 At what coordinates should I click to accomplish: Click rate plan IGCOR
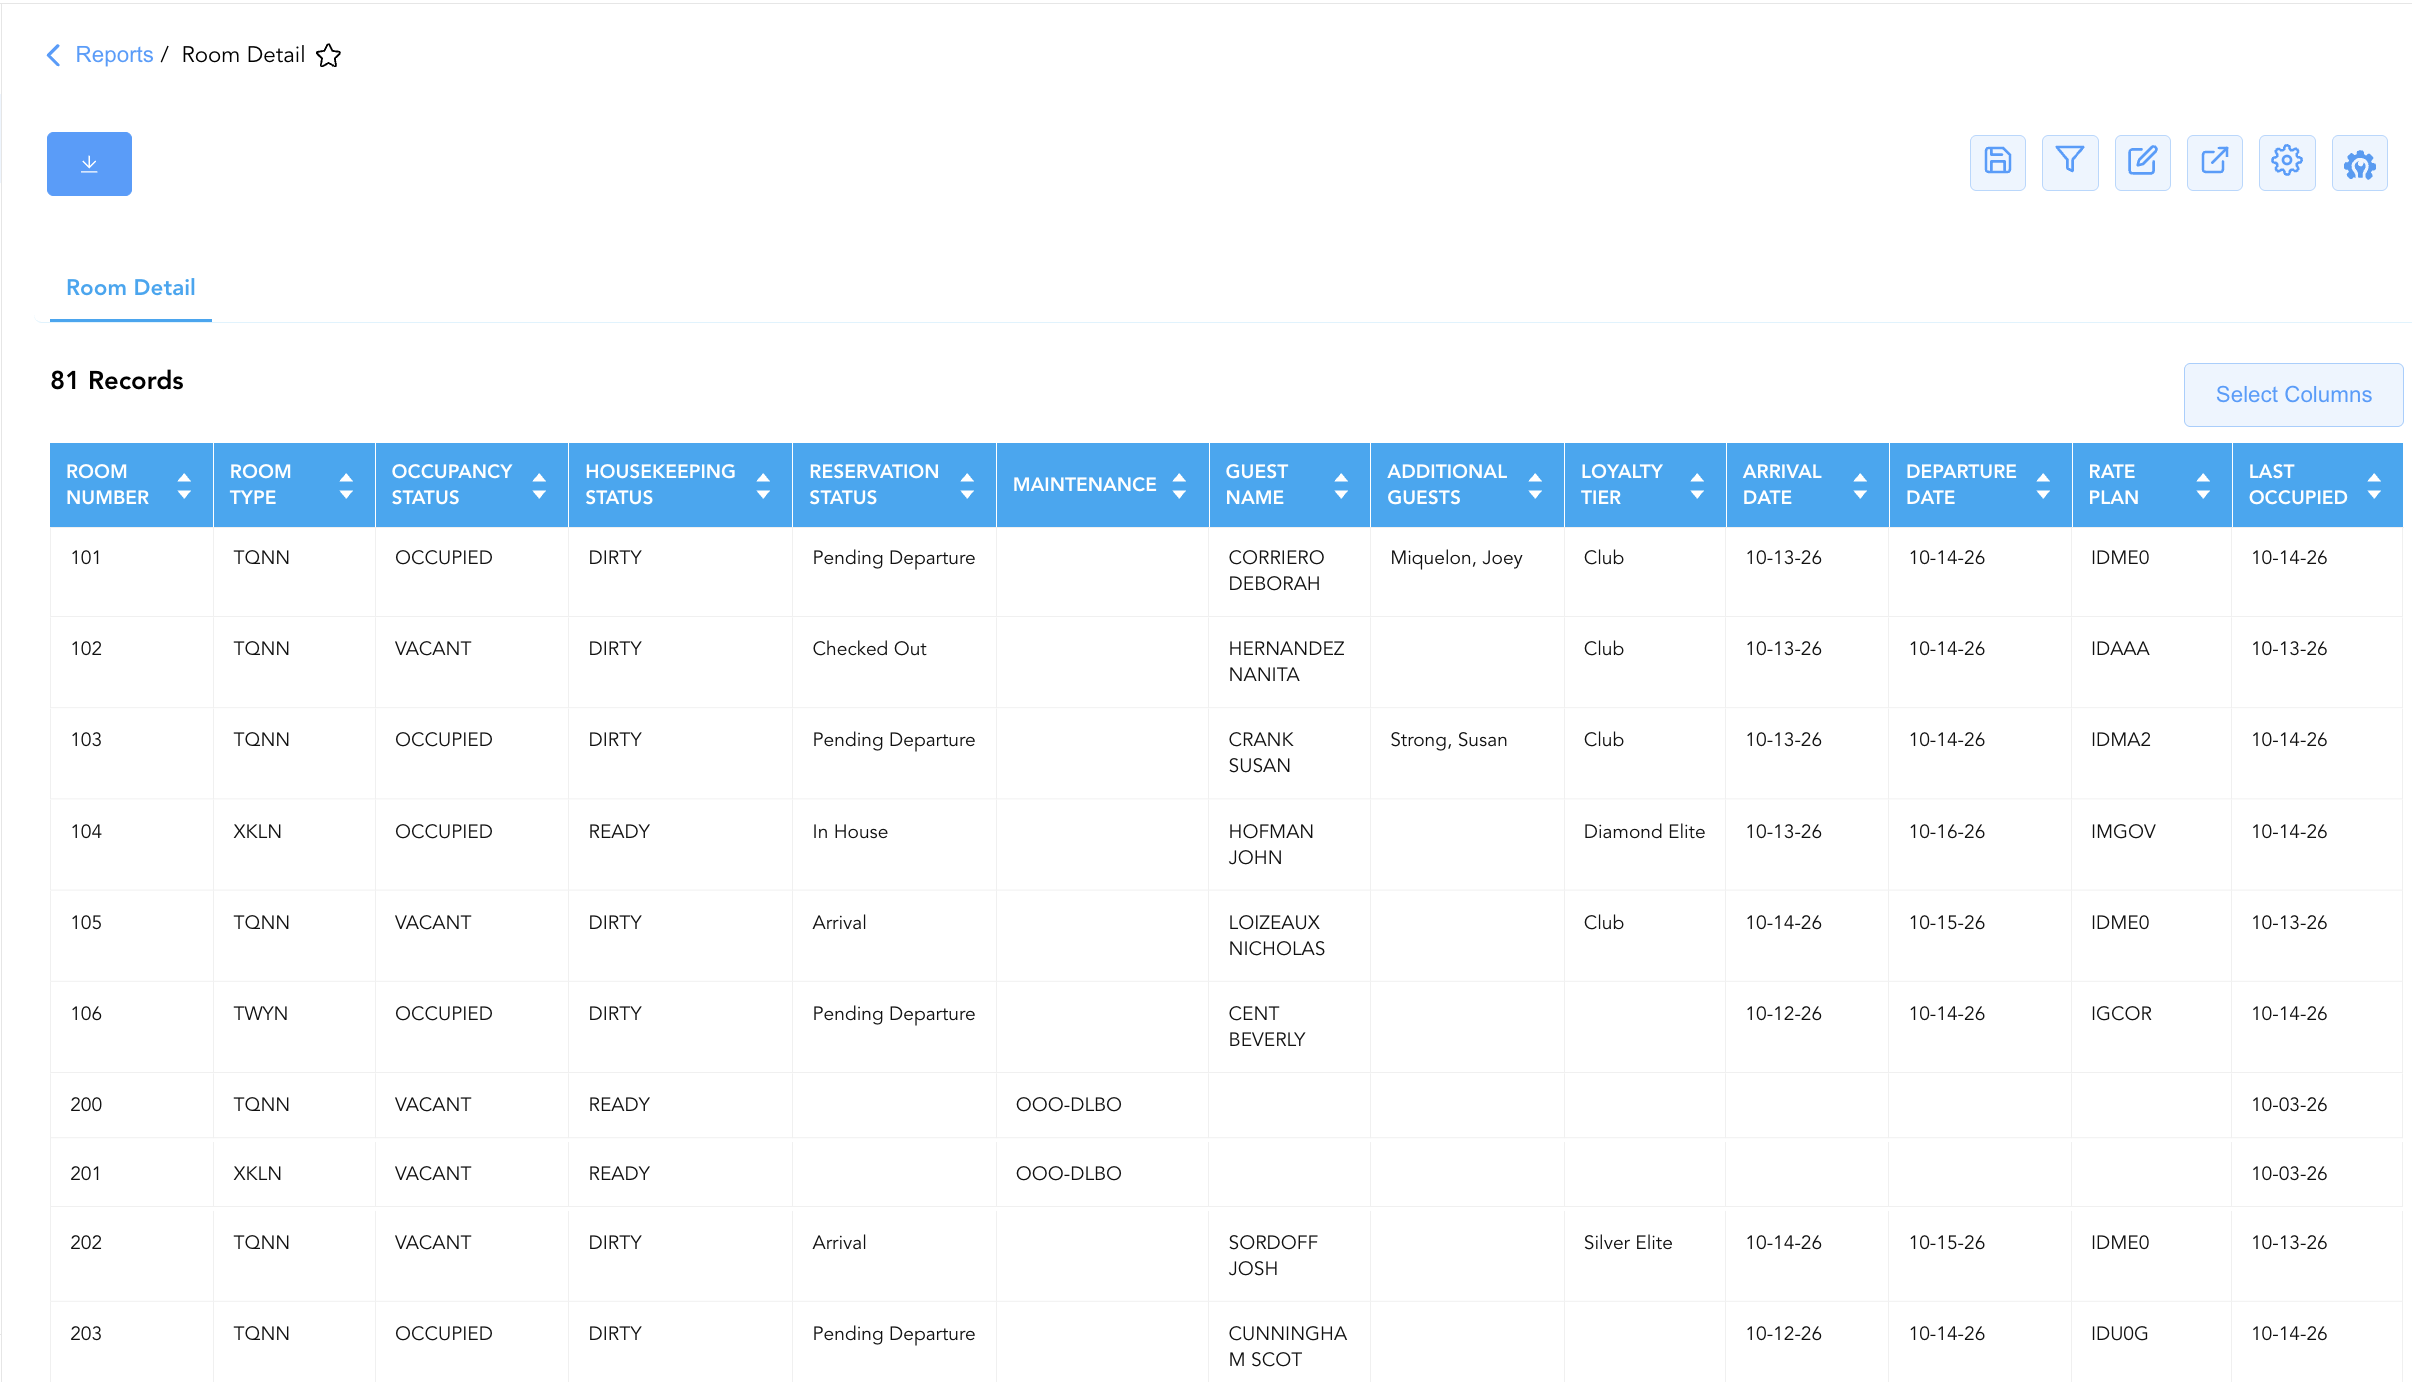pyautogui.click(x=2121, y=1014)
